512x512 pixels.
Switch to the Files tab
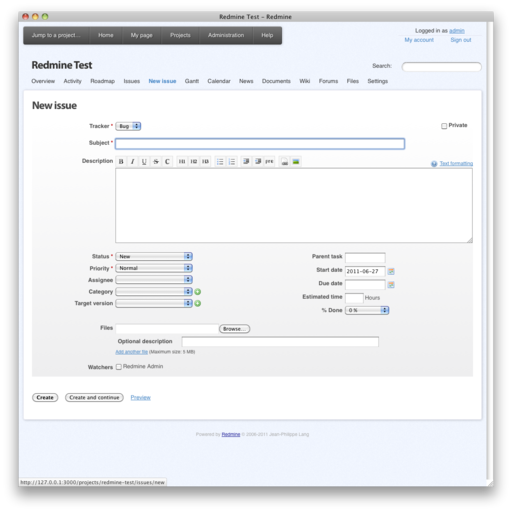[x=353, y=81]
